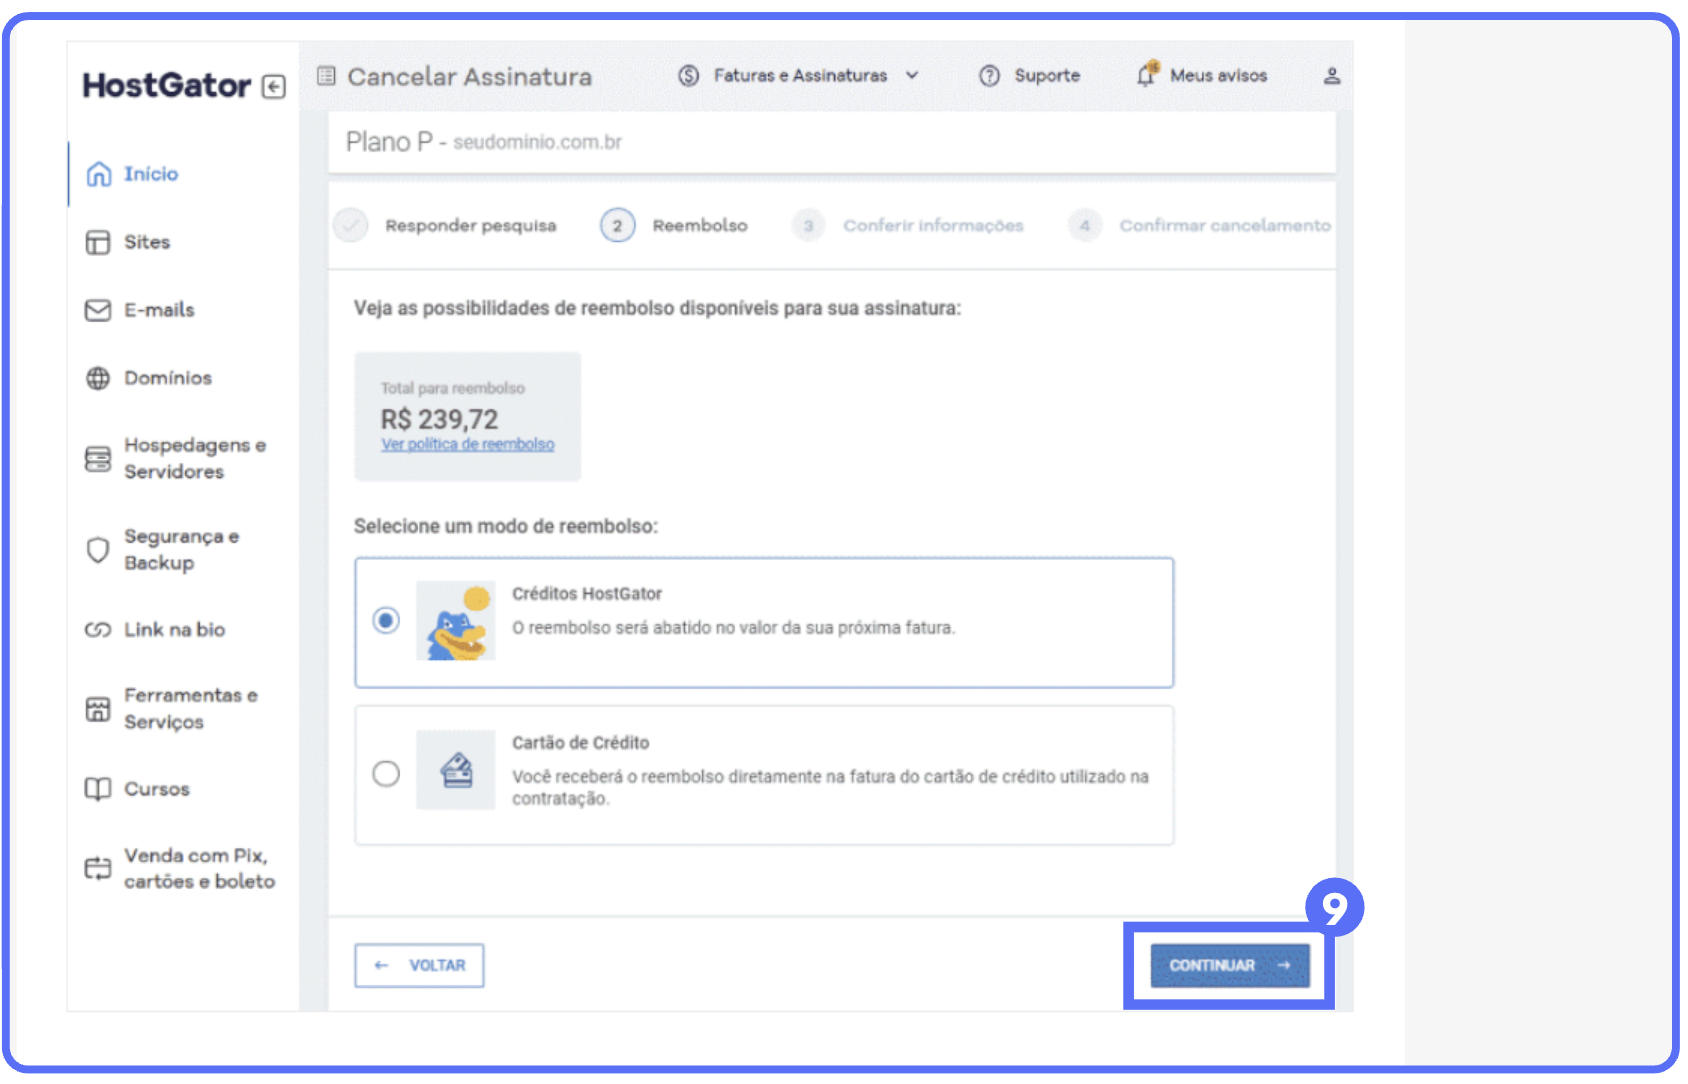
Task: Go to Início in the sidebar
Action: (x=150, y=174)
